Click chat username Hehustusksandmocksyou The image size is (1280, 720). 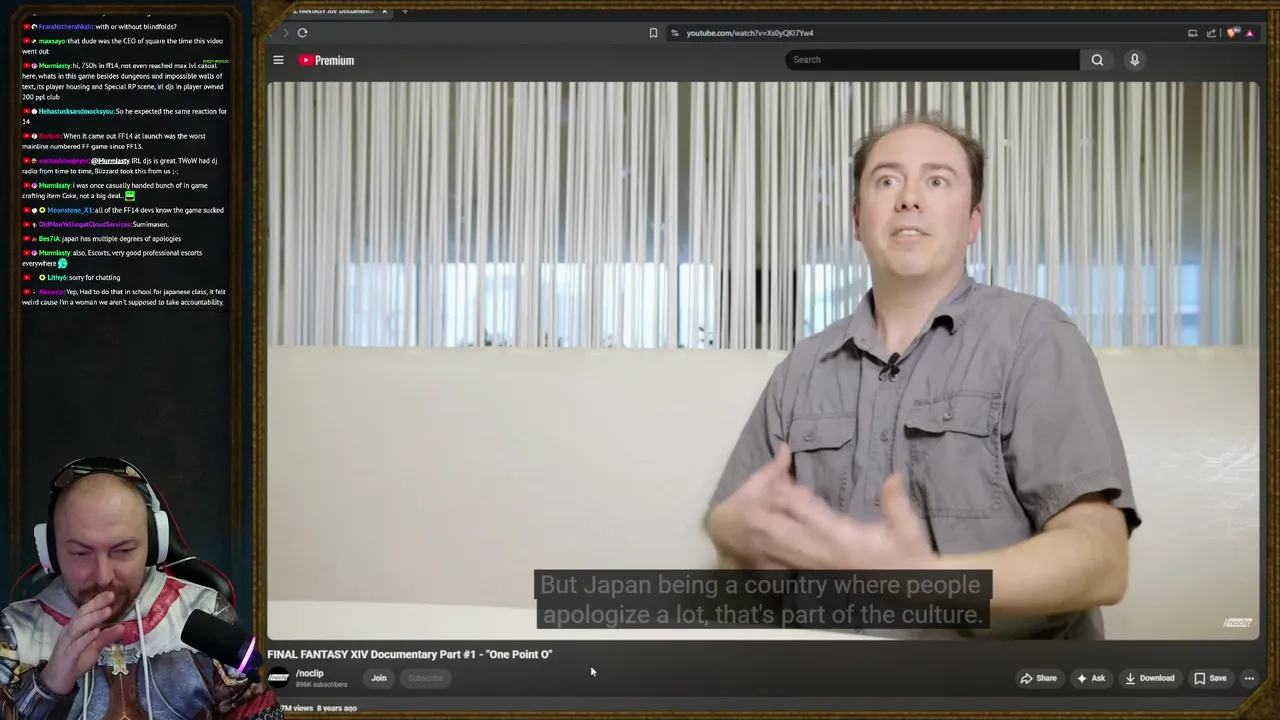76,112
